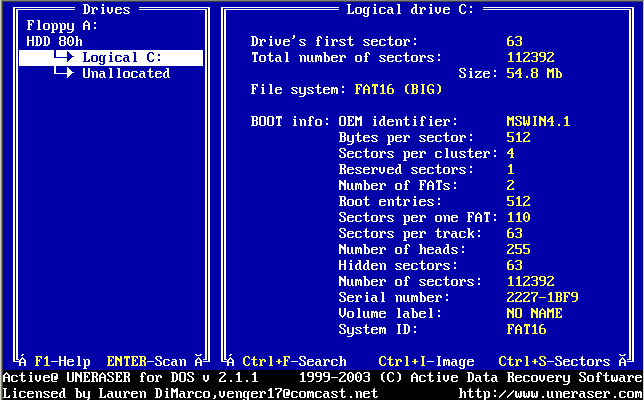This screenshot has width=644, height=400.
Task: Click the 'BOOT info:' label
Action: point(290,122)
